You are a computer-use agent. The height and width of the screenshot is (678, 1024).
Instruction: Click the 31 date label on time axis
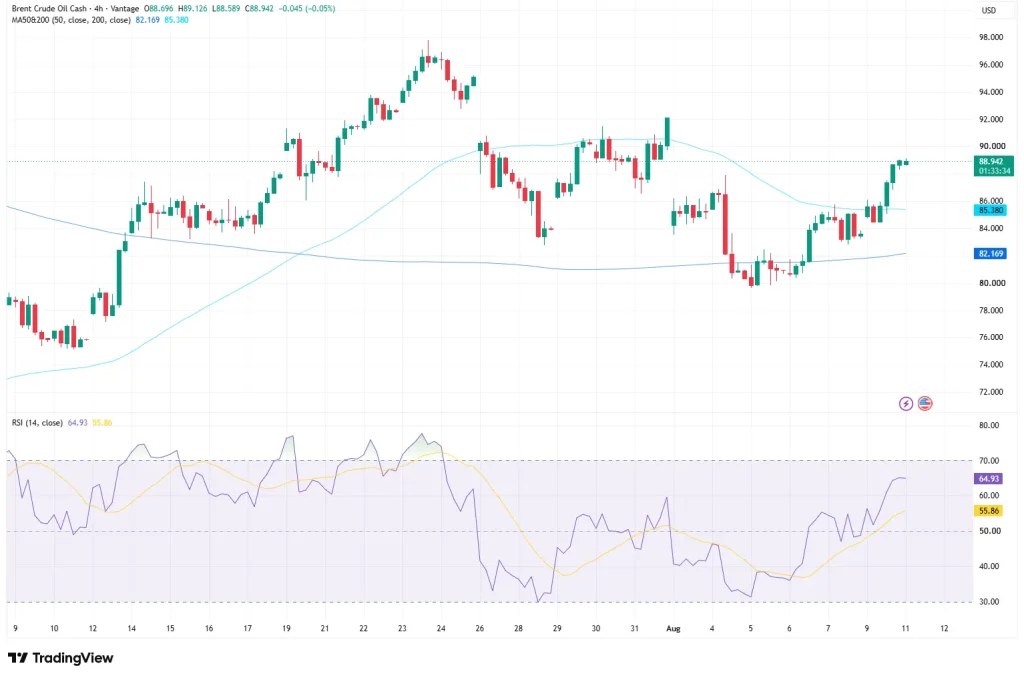634,628
